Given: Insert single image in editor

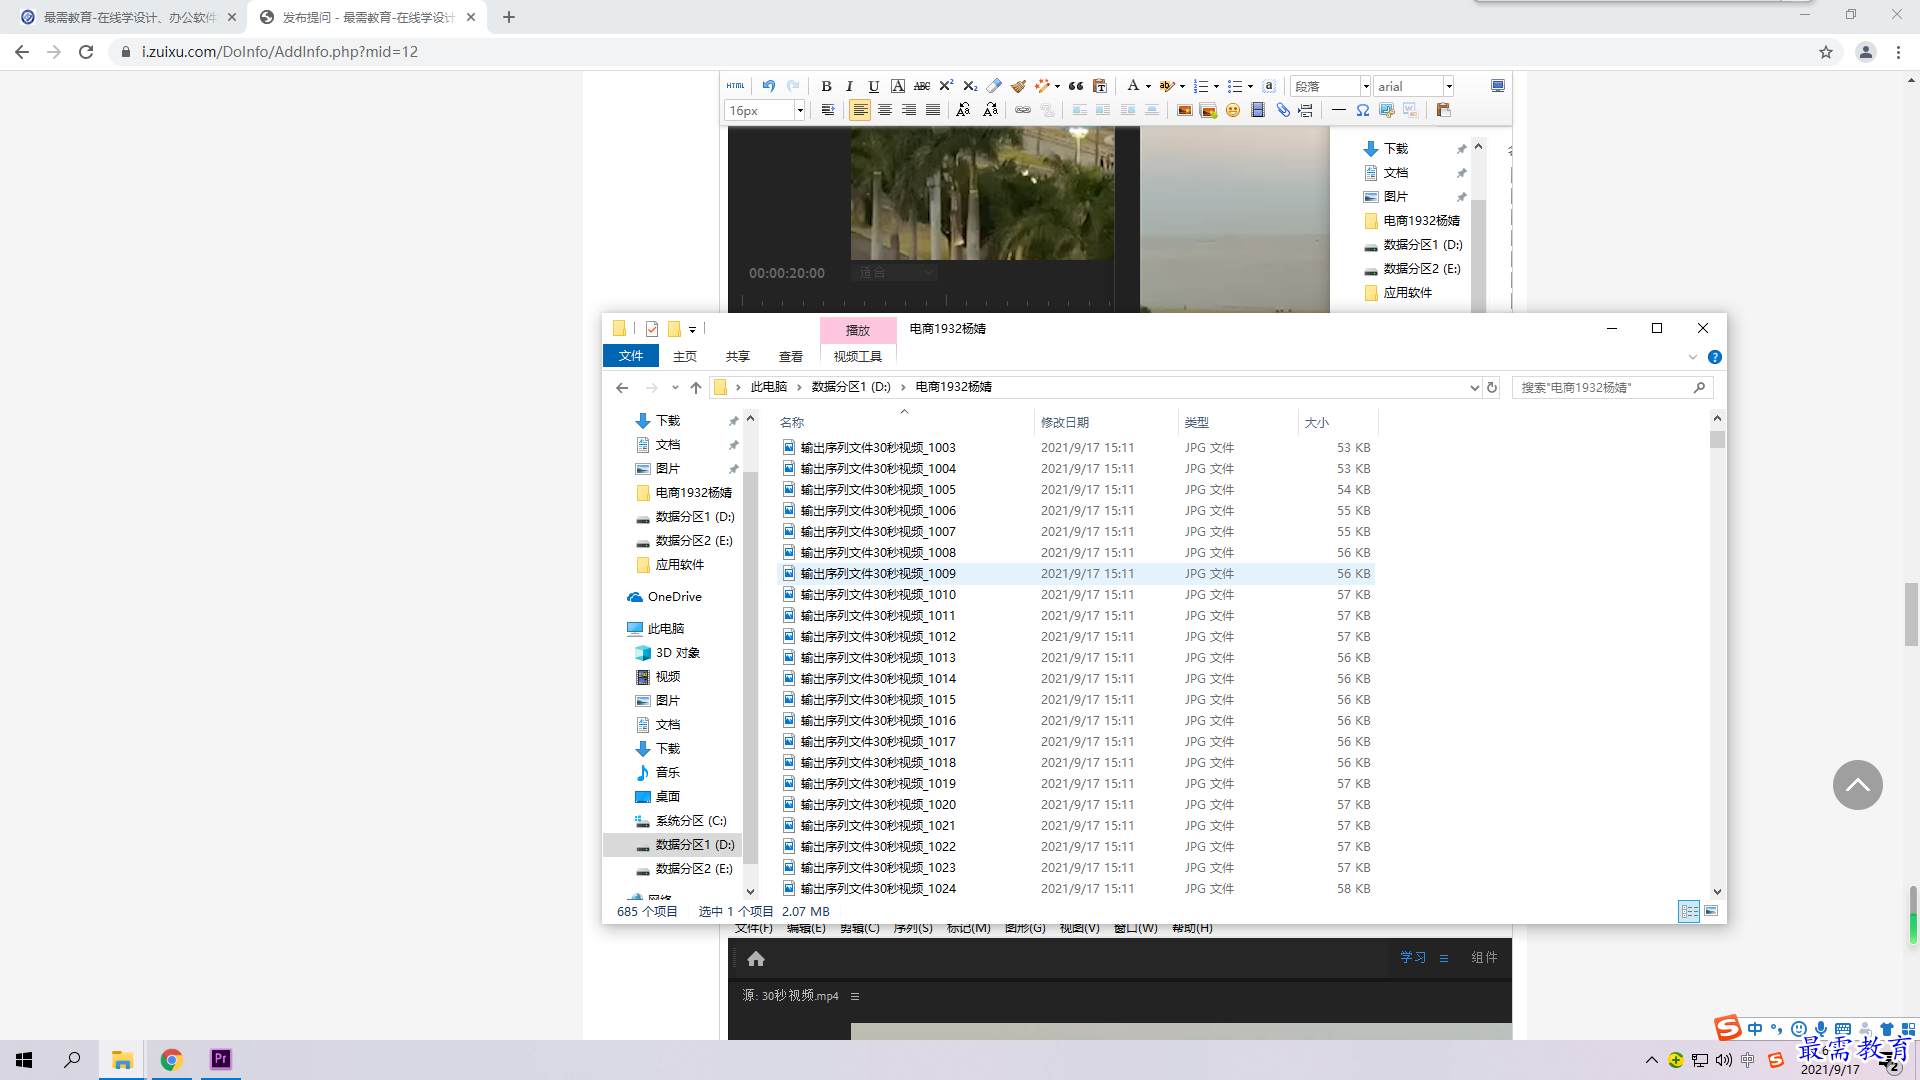Looking at the screenshot, I should 1184,110.
